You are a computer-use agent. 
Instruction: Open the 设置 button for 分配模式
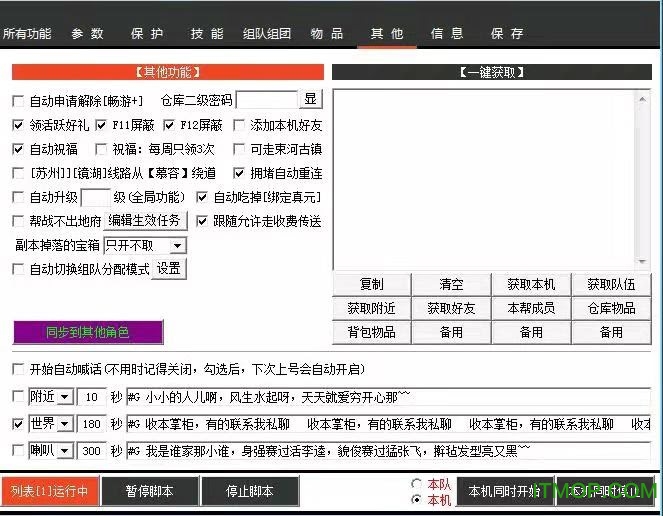169,269
